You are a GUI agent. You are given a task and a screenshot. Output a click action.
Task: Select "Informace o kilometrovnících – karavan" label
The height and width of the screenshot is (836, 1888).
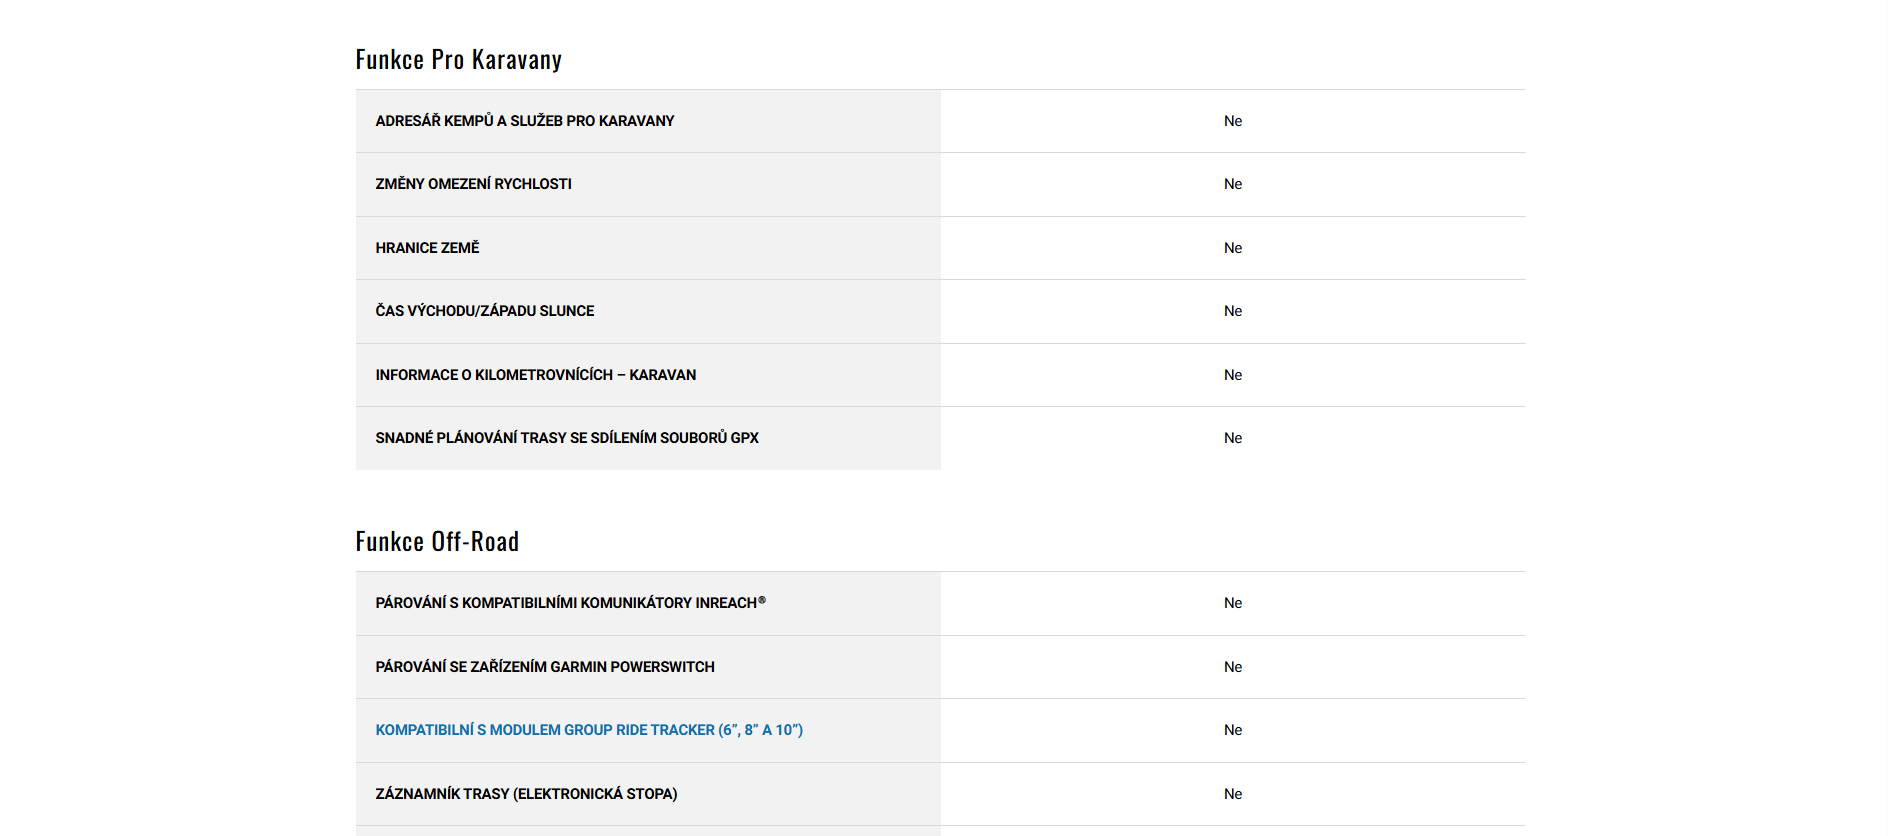point(535,375)
